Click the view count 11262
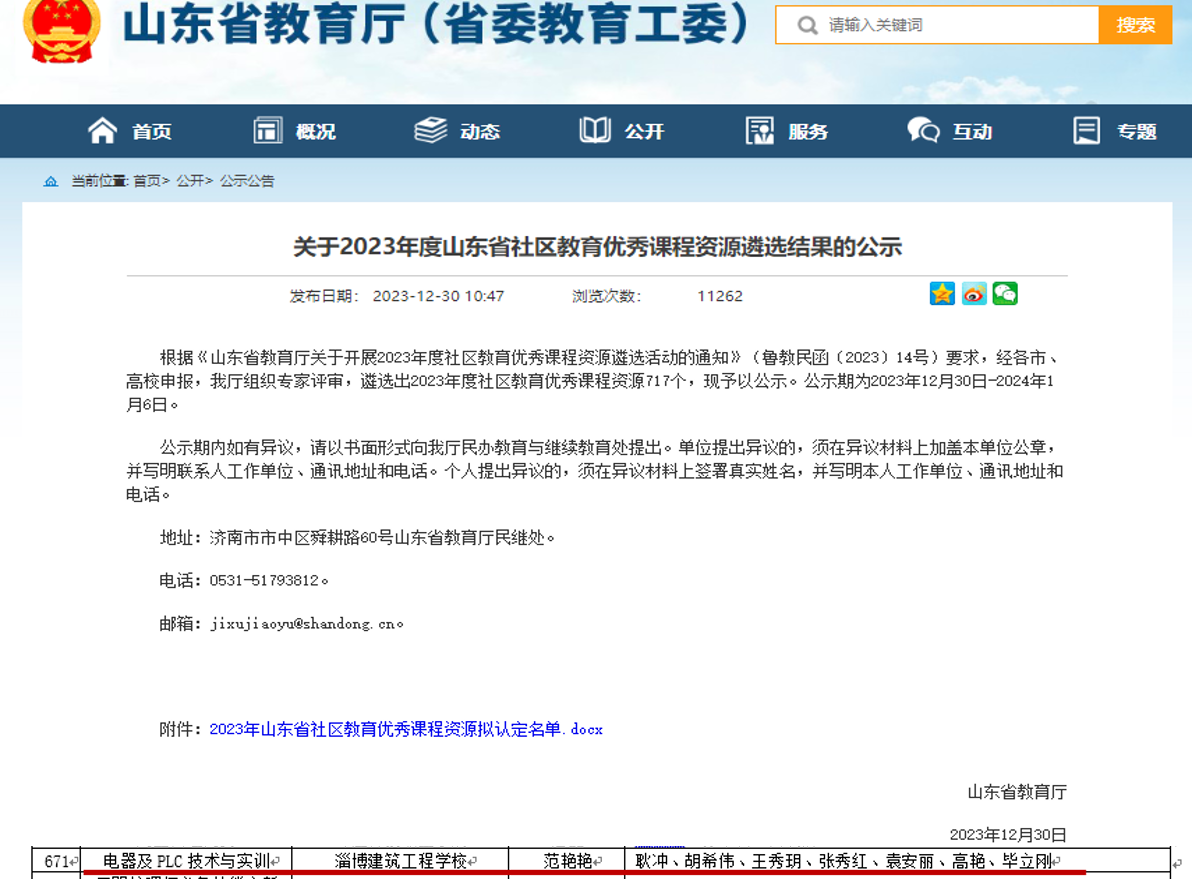 720,296
